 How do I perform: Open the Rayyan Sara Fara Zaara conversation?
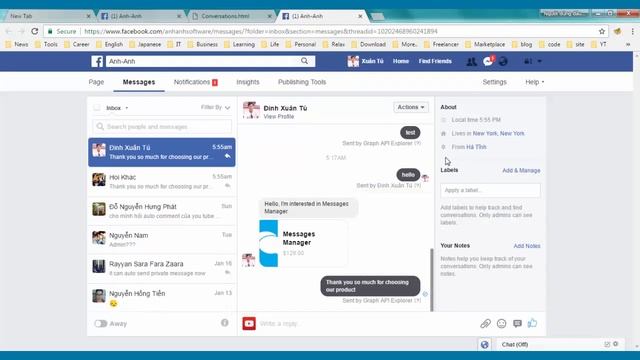(162, 269)
